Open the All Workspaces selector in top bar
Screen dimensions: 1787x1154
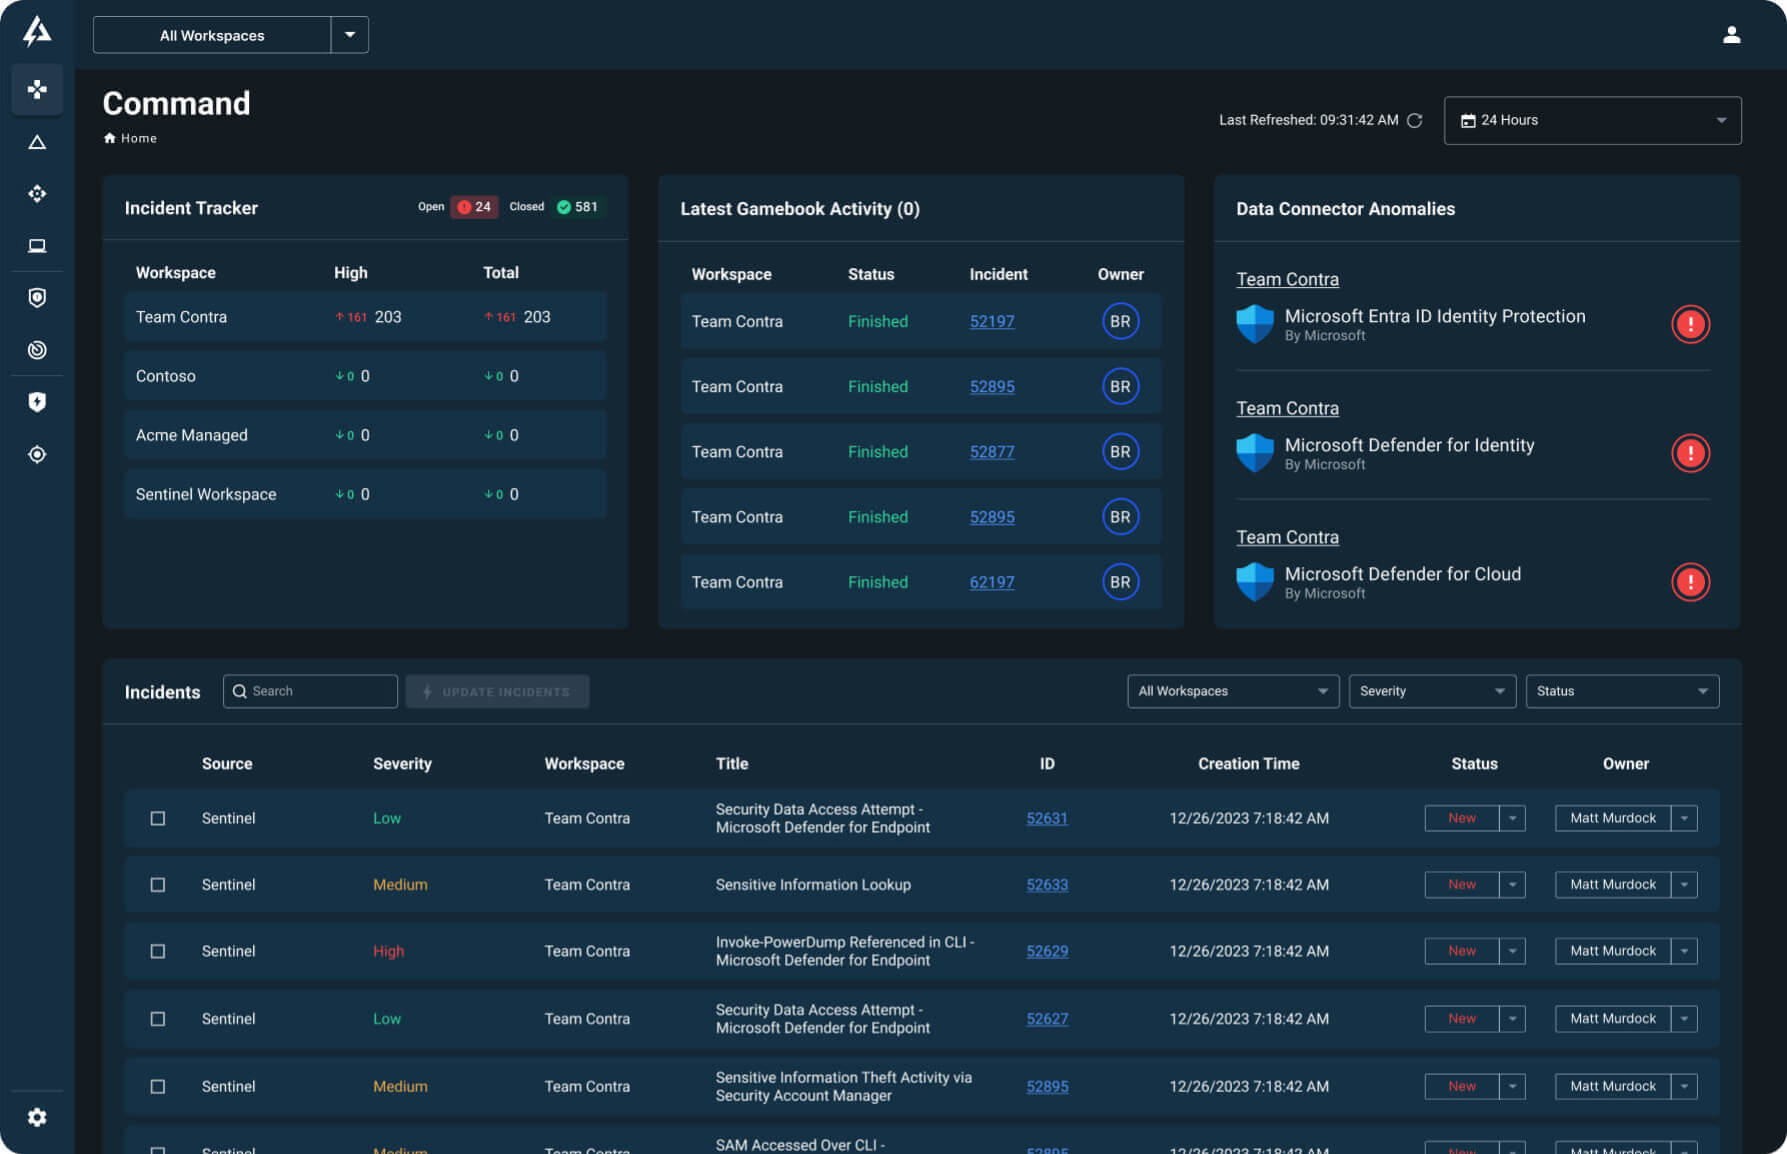[230, 35]
